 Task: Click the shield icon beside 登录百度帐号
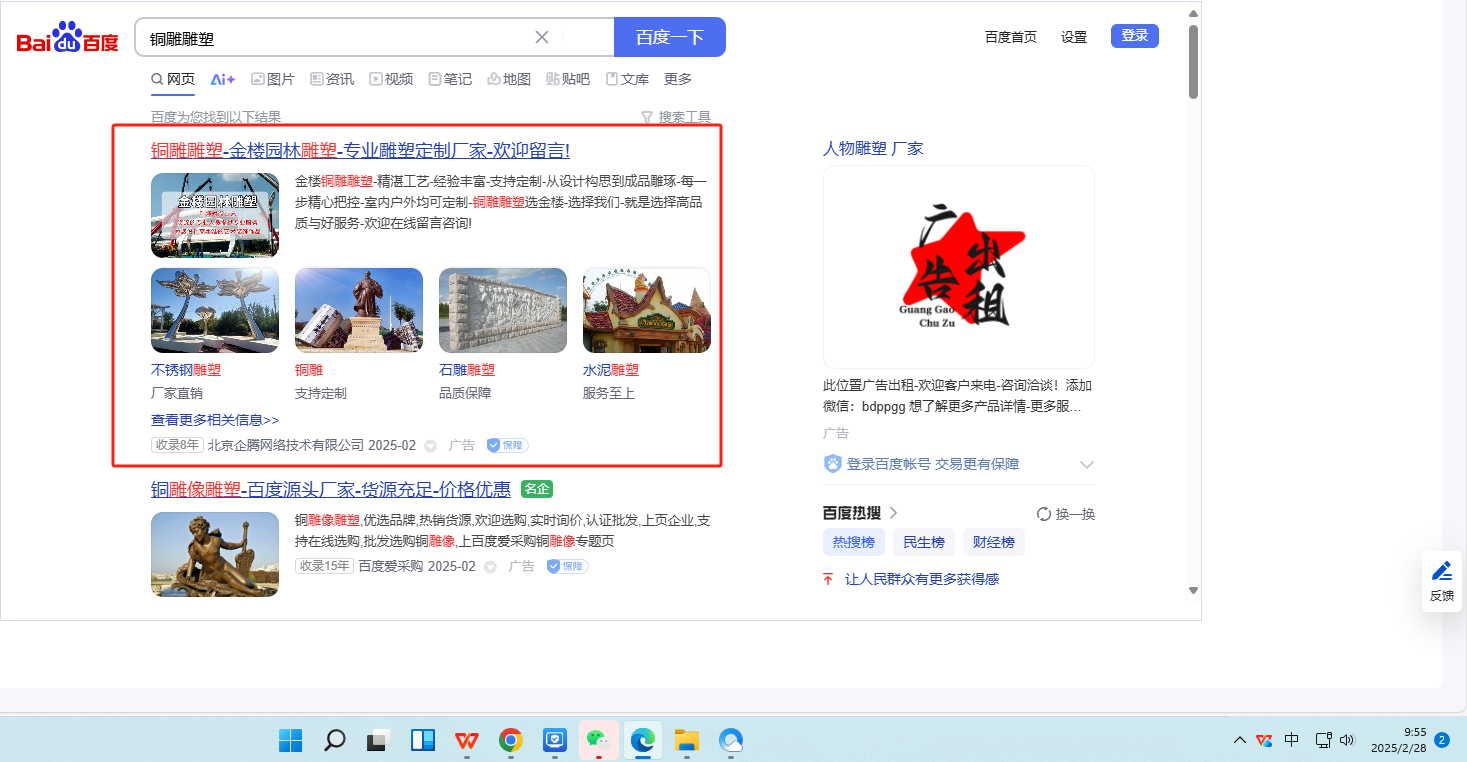coord(832,464)
